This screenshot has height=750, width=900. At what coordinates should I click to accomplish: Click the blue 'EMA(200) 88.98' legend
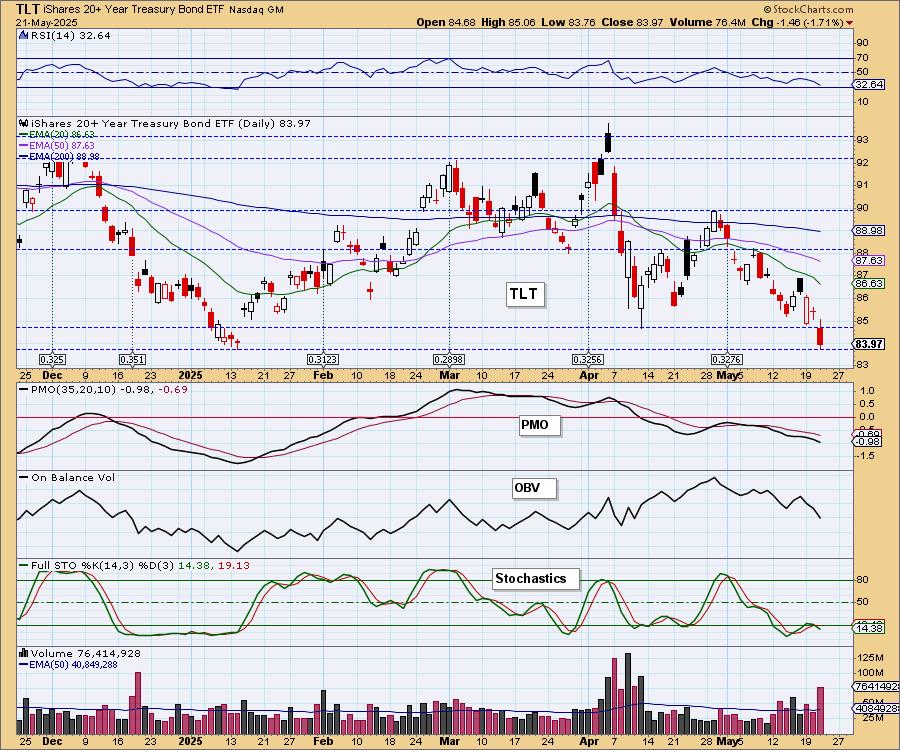click(59, 156)
